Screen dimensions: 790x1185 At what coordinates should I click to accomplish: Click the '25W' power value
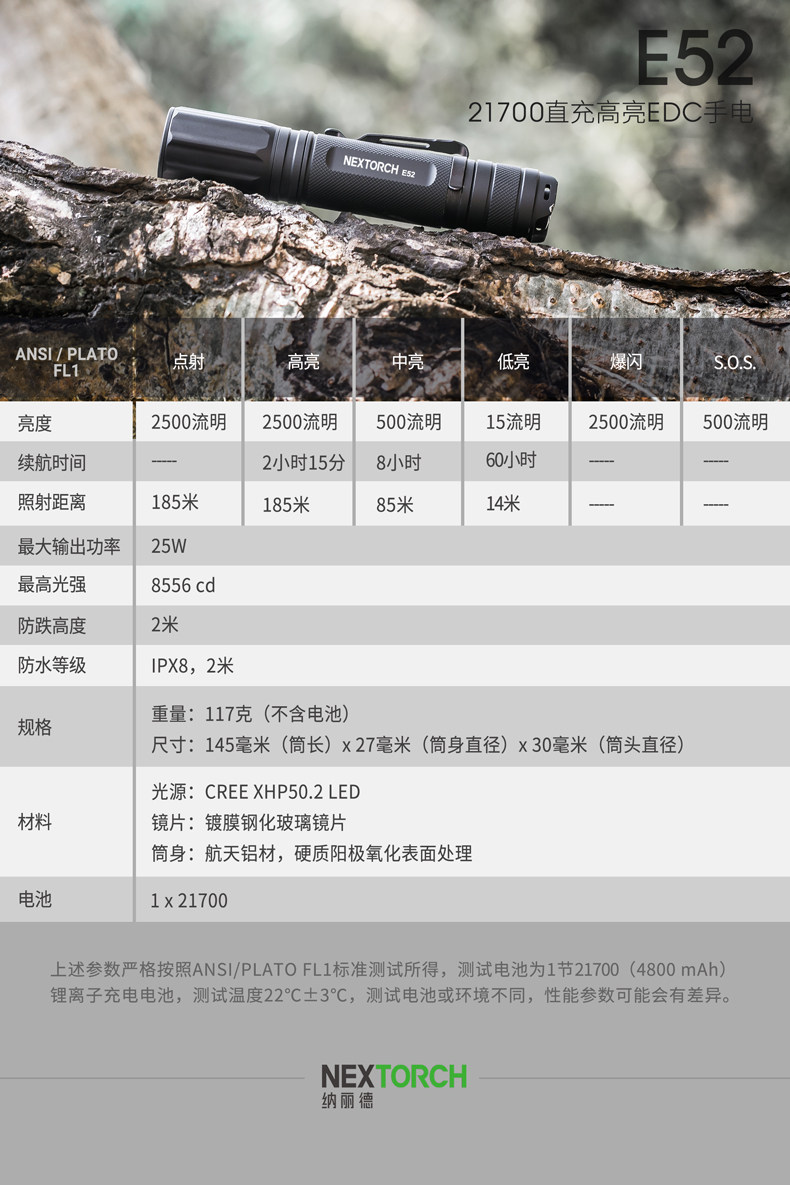(x=169, y=546)
